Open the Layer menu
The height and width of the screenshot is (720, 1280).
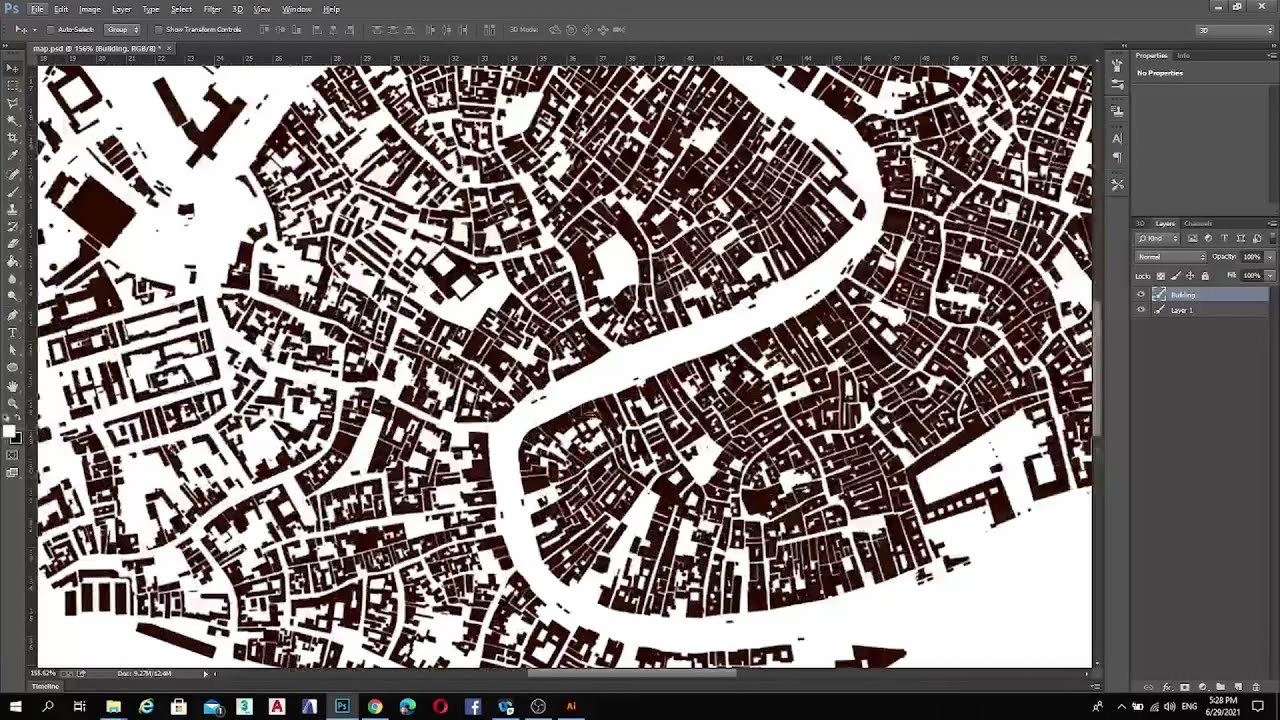point(121,9)
